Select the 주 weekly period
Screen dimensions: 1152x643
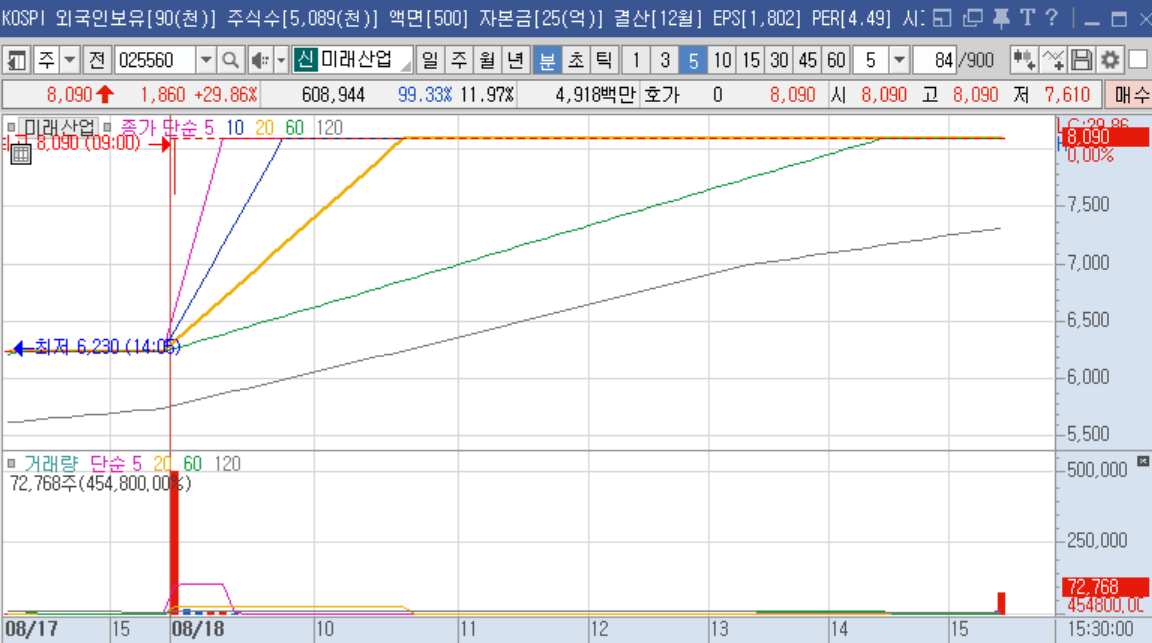458,60
